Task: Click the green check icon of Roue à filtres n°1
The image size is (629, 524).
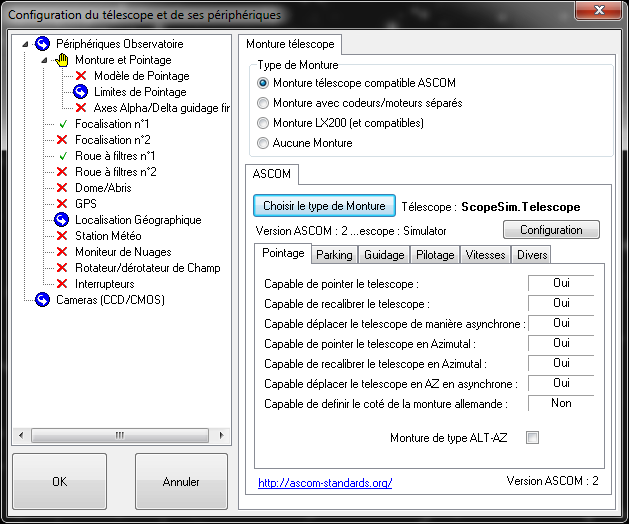Action: click(x=63, y=156)
